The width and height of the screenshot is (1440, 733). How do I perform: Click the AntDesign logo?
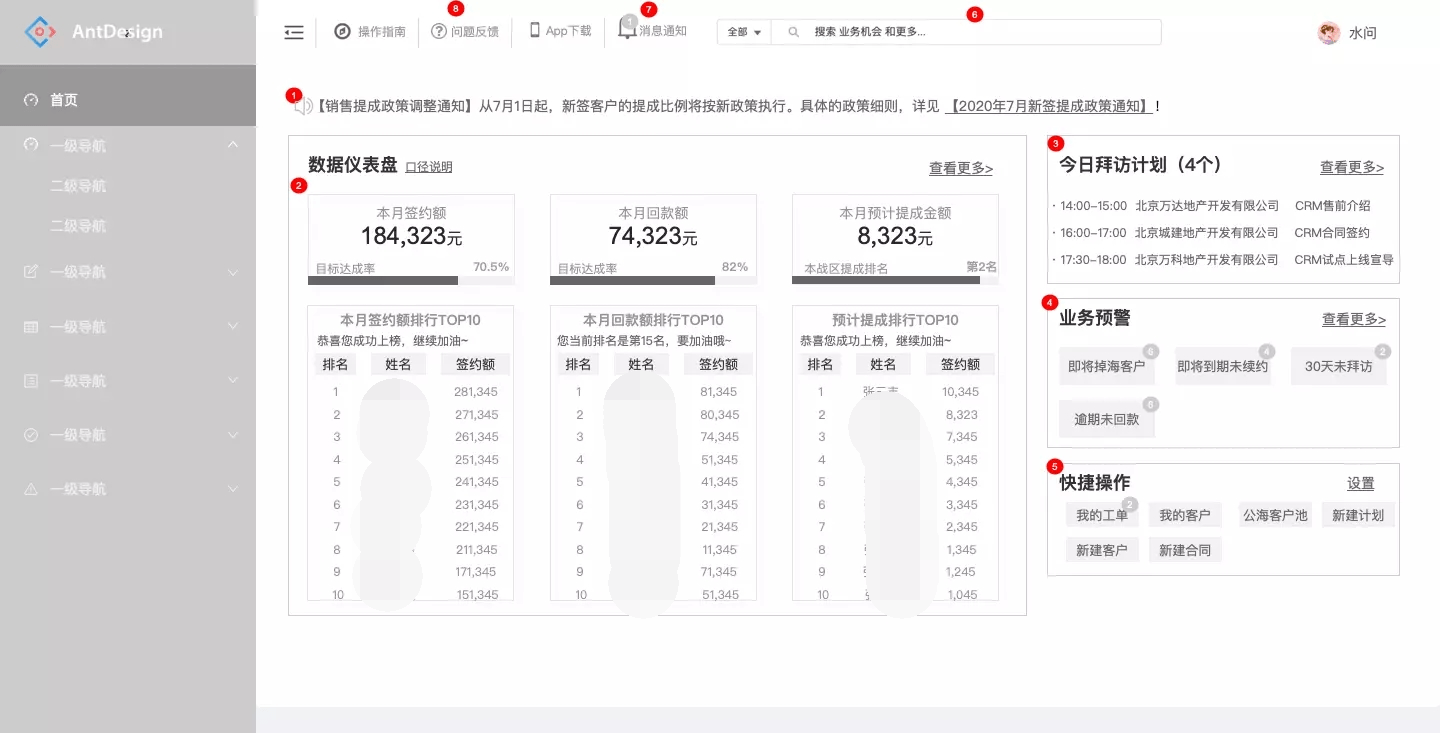pyautogui.click(x=40, y=32)
